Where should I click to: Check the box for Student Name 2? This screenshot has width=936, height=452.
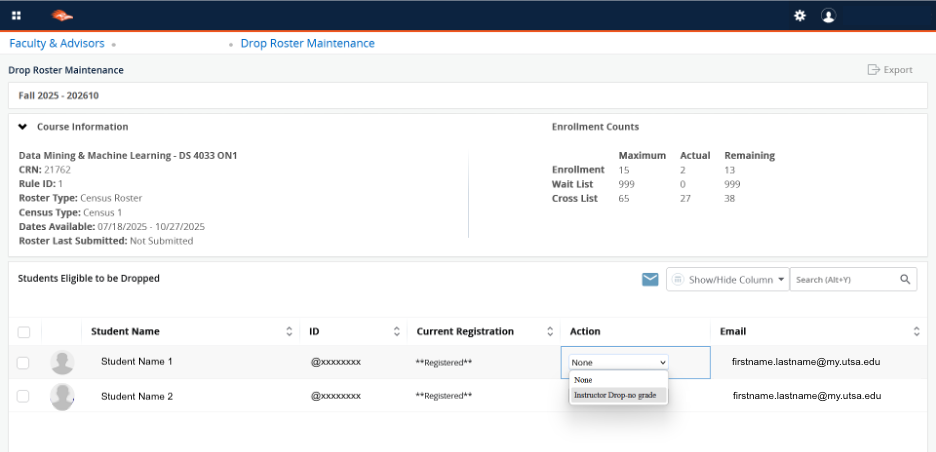(24, 396)
